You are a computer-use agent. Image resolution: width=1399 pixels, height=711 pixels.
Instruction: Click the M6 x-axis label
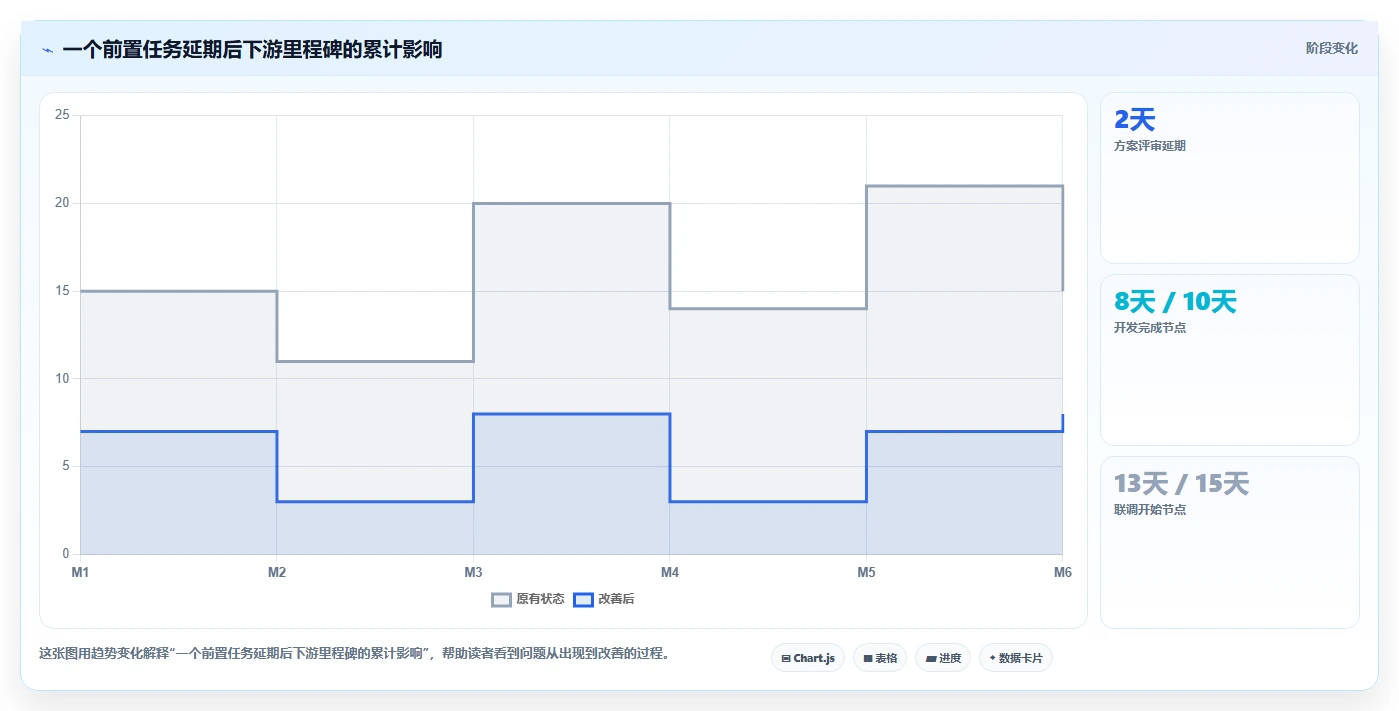(1062, 572)
